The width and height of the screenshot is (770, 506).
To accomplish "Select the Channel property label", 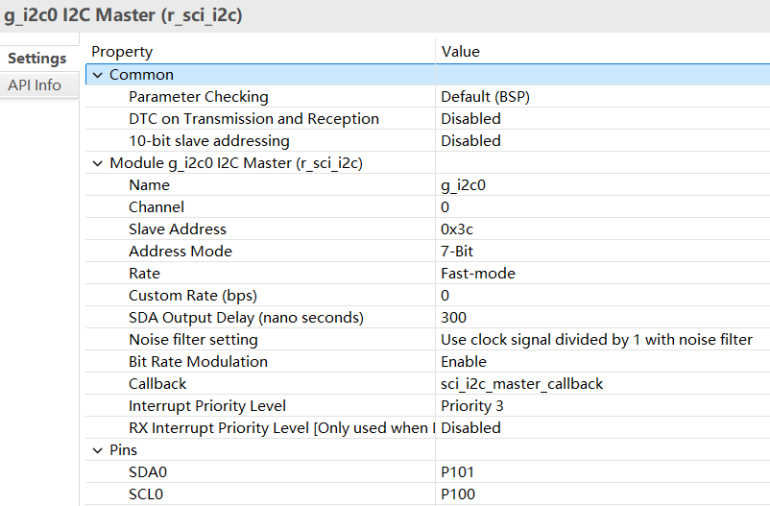I will 157,207.
